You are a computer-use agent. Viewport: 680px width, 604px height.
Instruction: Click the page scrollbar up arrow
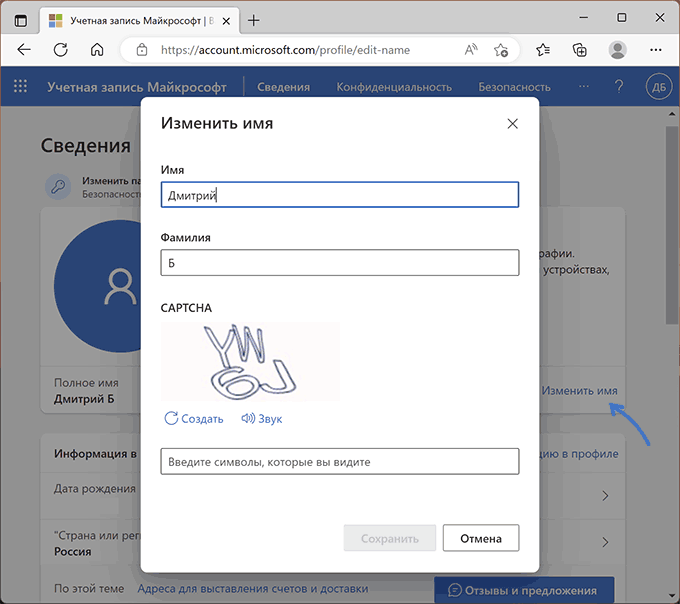[672, 114]
